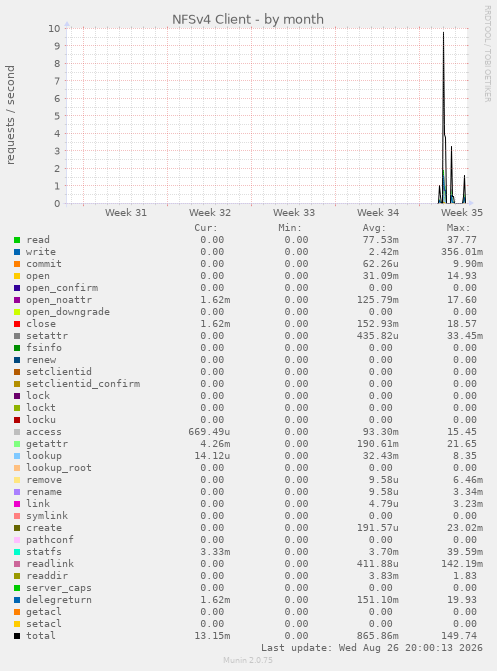Click the Avg column header

coord(374,228)
